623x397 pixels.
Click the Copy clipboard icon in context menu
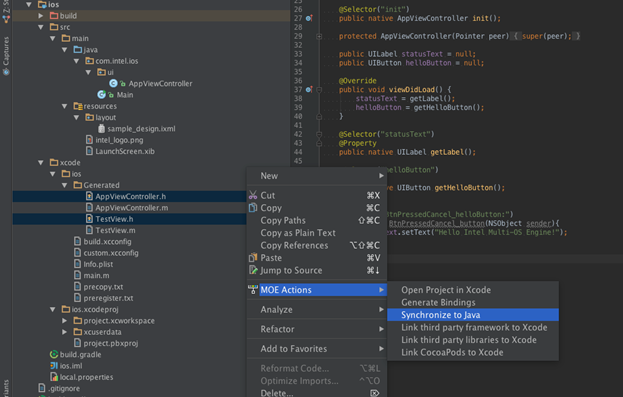[253, 208]
